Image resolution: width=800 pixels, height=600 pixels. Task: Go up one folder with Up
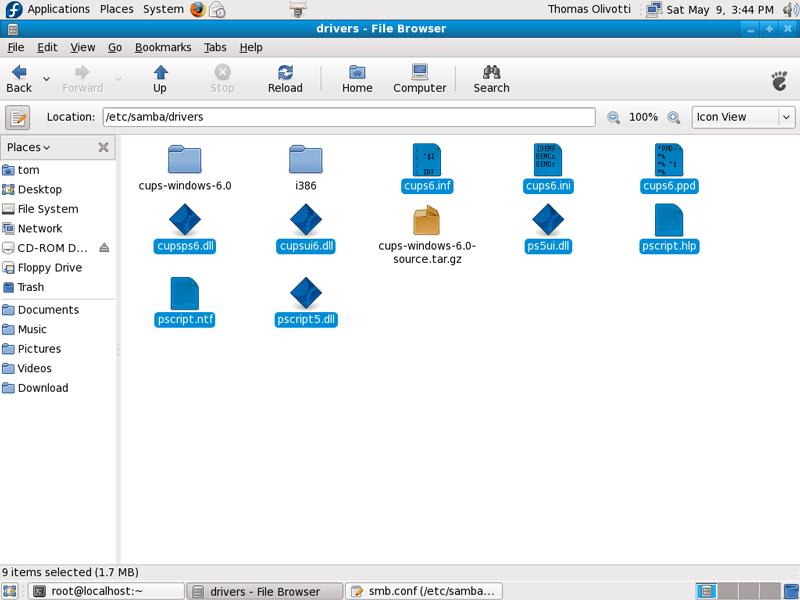pyautogui.click(x=160, y=79)
